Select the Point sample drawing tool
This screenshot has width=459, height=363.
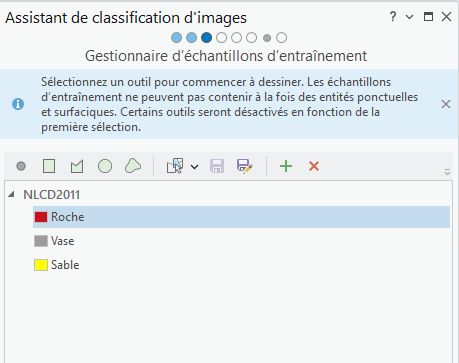(21, 166)
